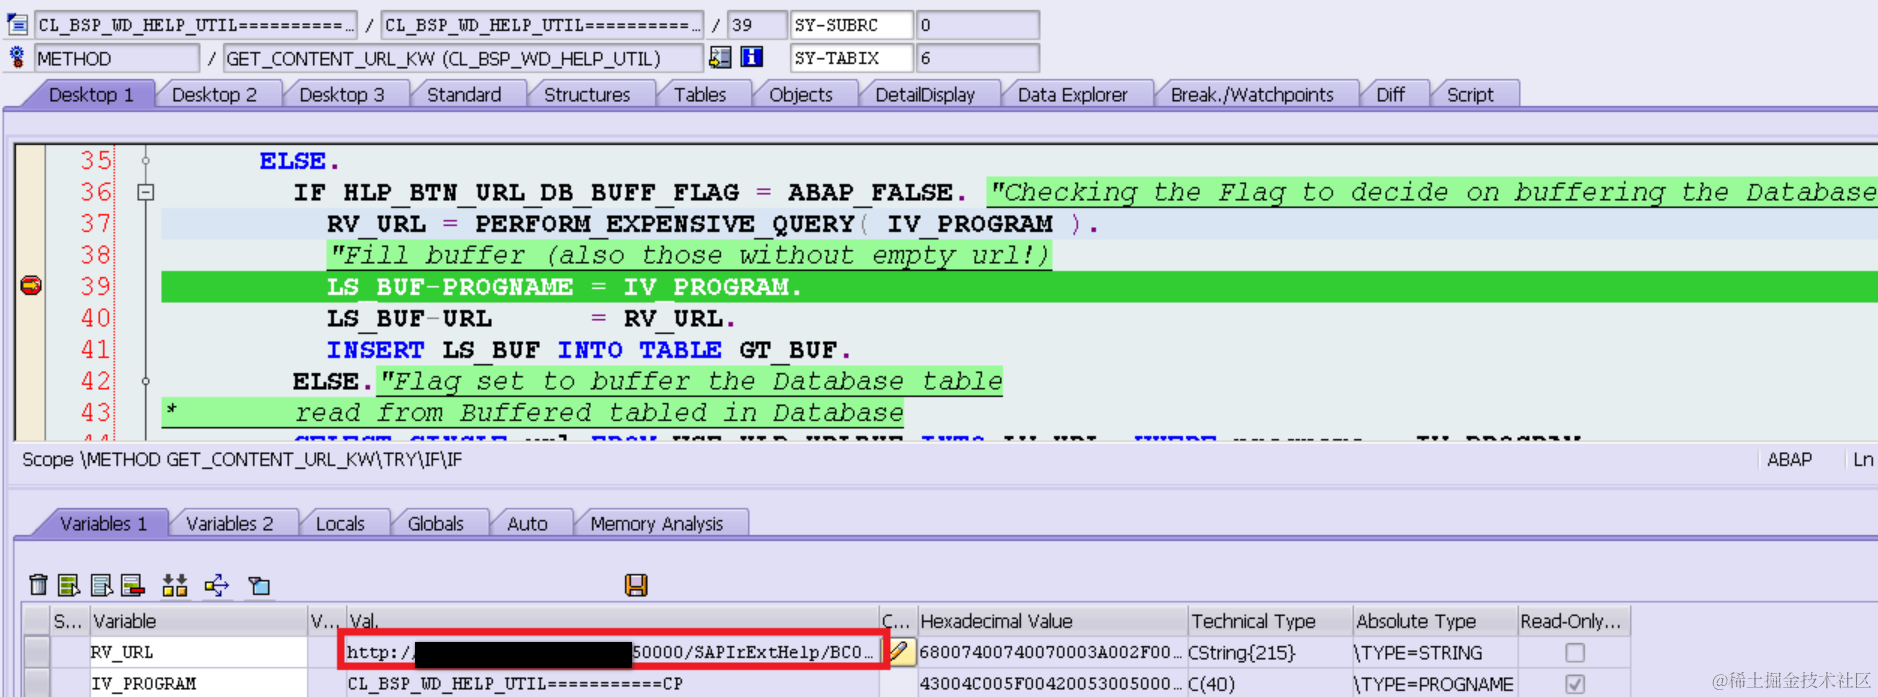Click the table icon with red bar

point(132,585)
